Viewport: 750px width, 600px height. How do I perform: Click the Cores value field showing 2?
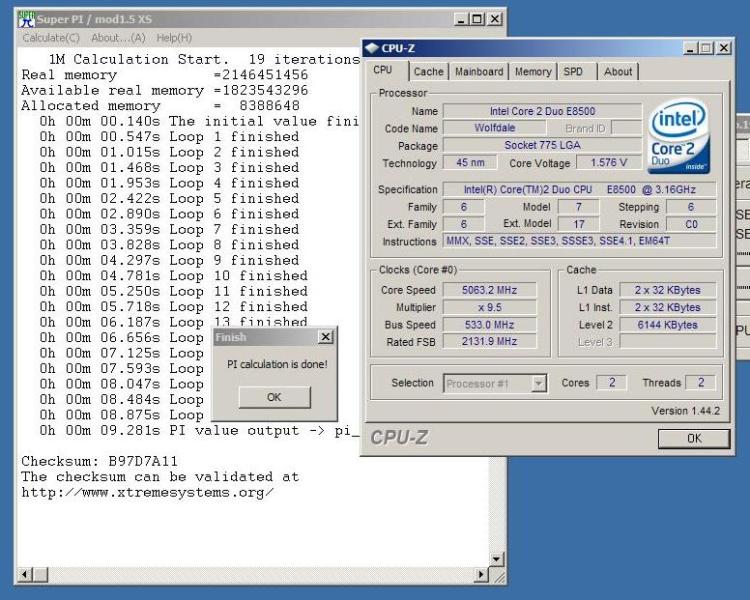612,382
